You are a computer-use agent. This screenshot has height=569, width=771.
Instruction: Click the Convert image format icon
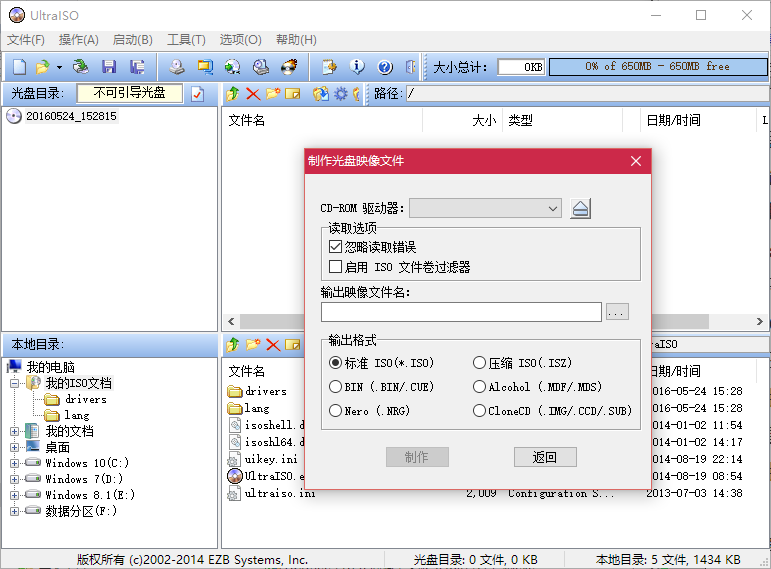click(x=205, y=67)
